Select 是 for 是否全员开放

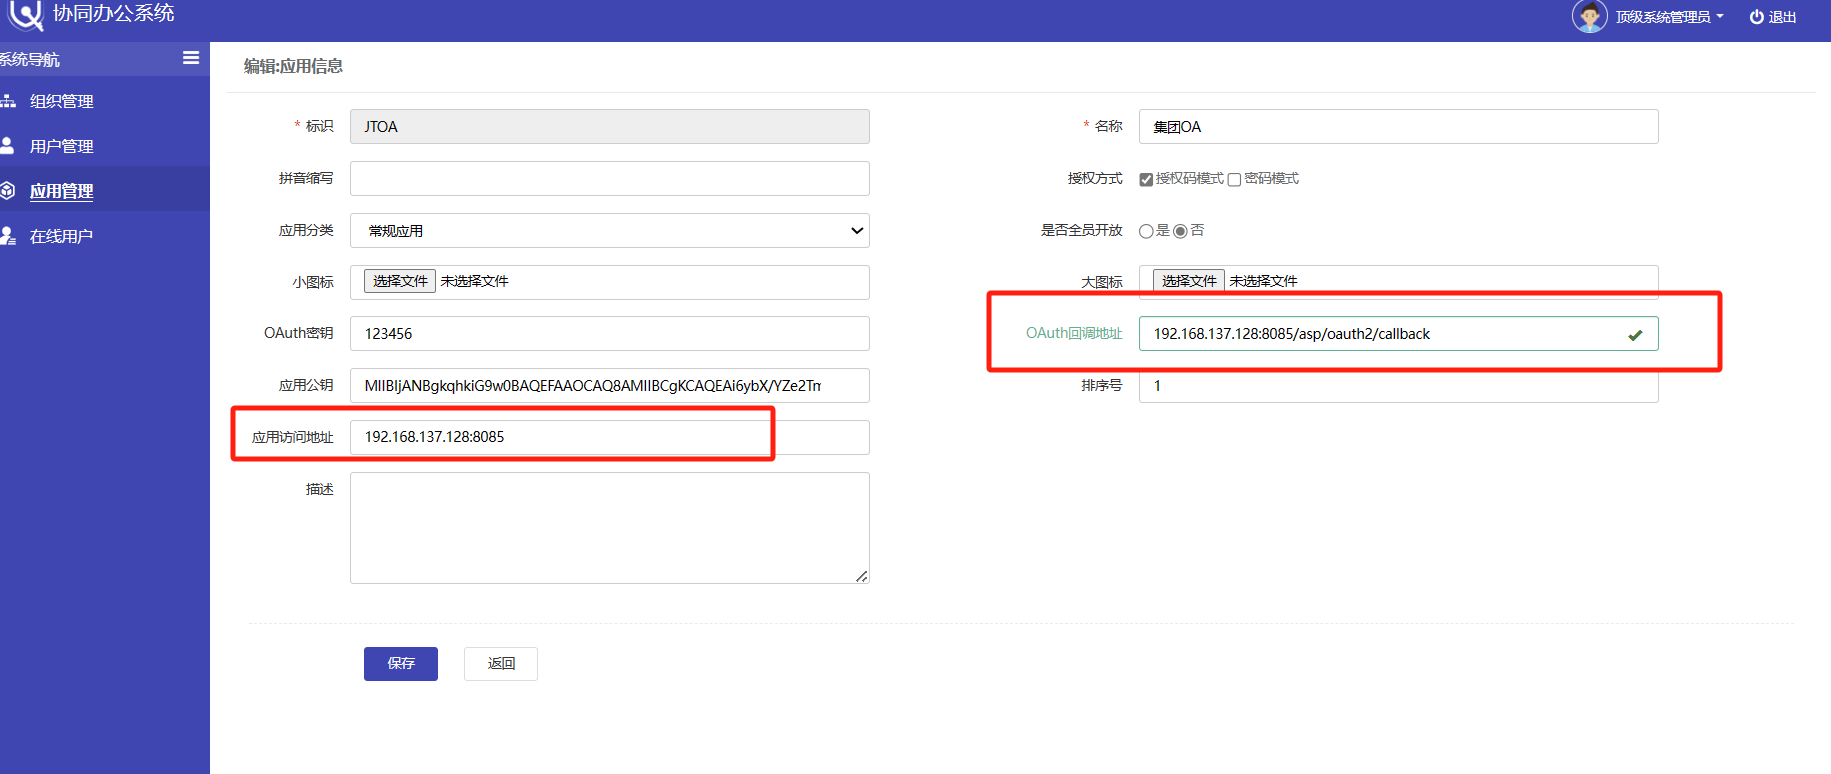1146,231
